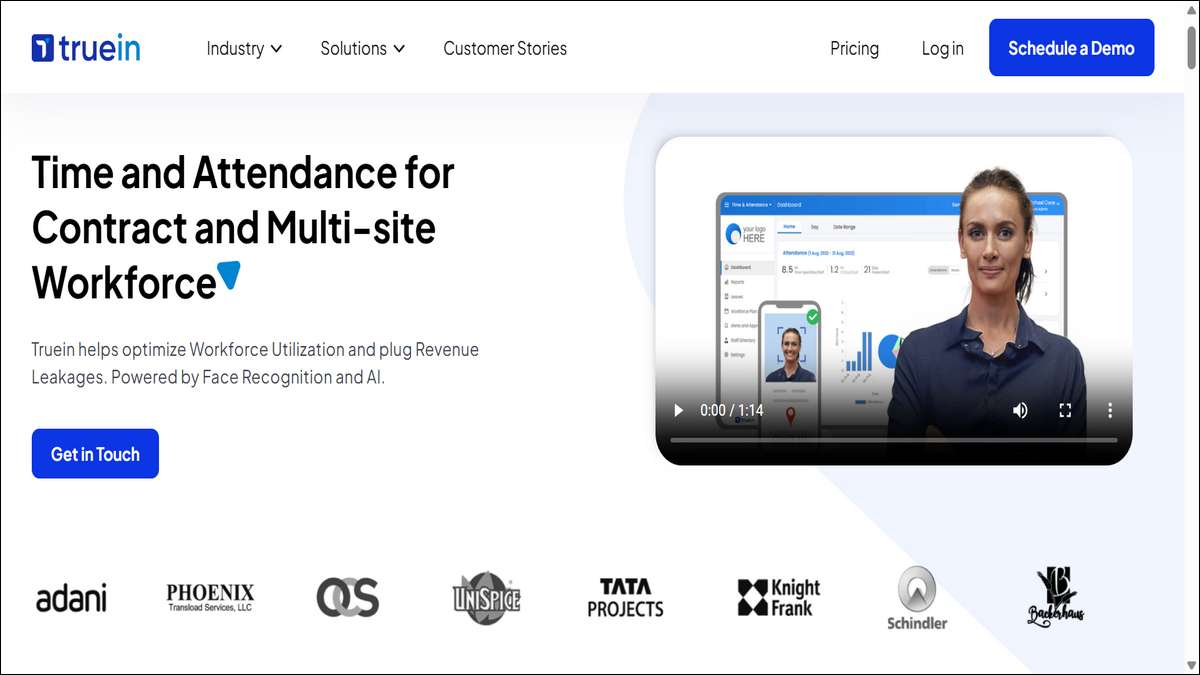
Task: Click the Phoenix Transload Services logo
Action: click(210, 598)
